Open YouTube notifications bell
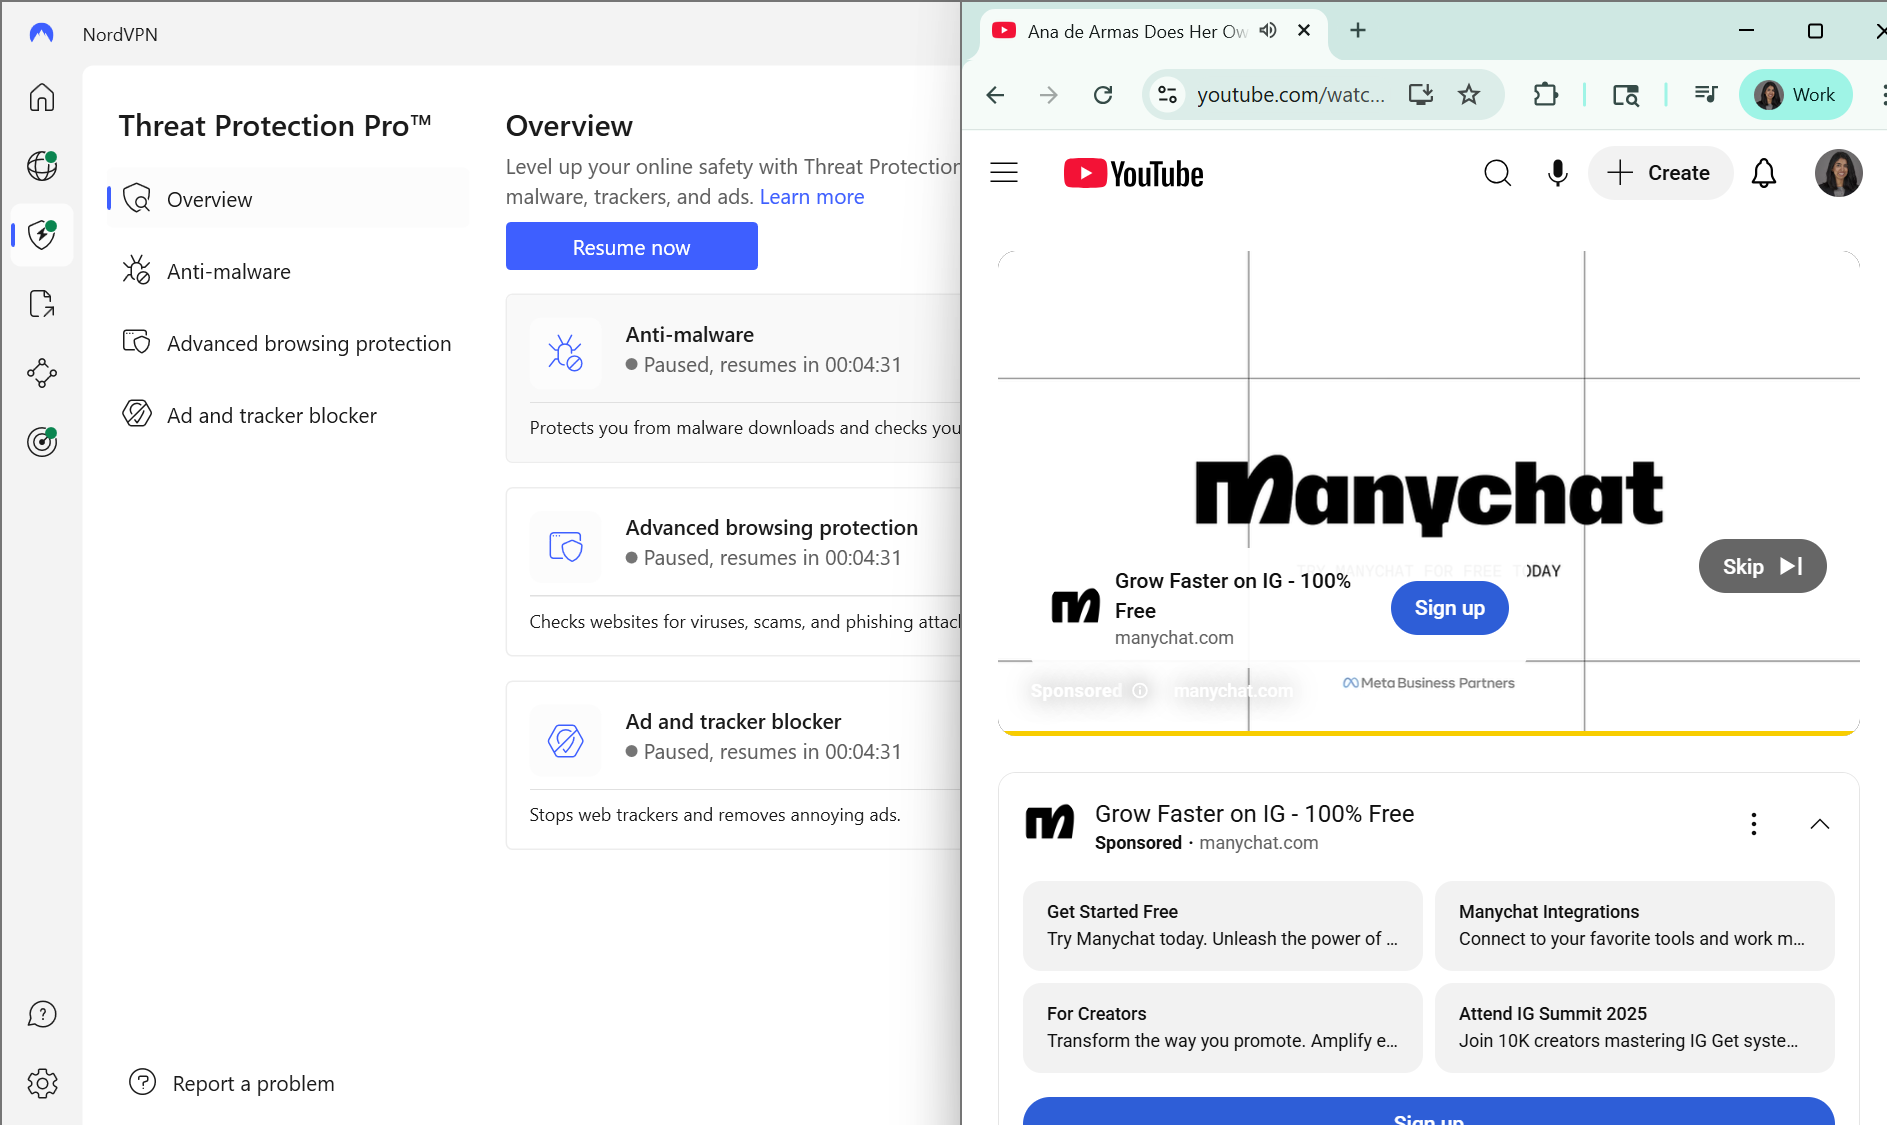The width and height of the screenshot is (1887, 1125). 1764,173
